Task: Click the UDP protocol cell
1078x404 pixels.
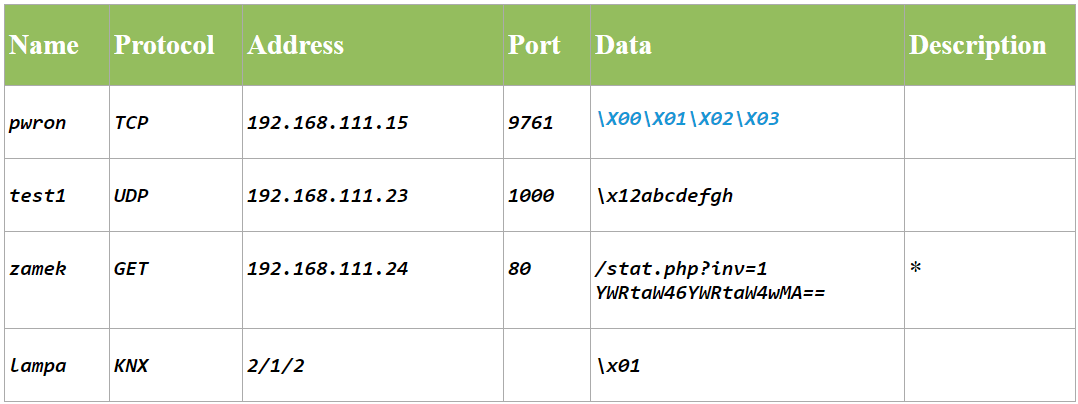Action: click(131, 196)
